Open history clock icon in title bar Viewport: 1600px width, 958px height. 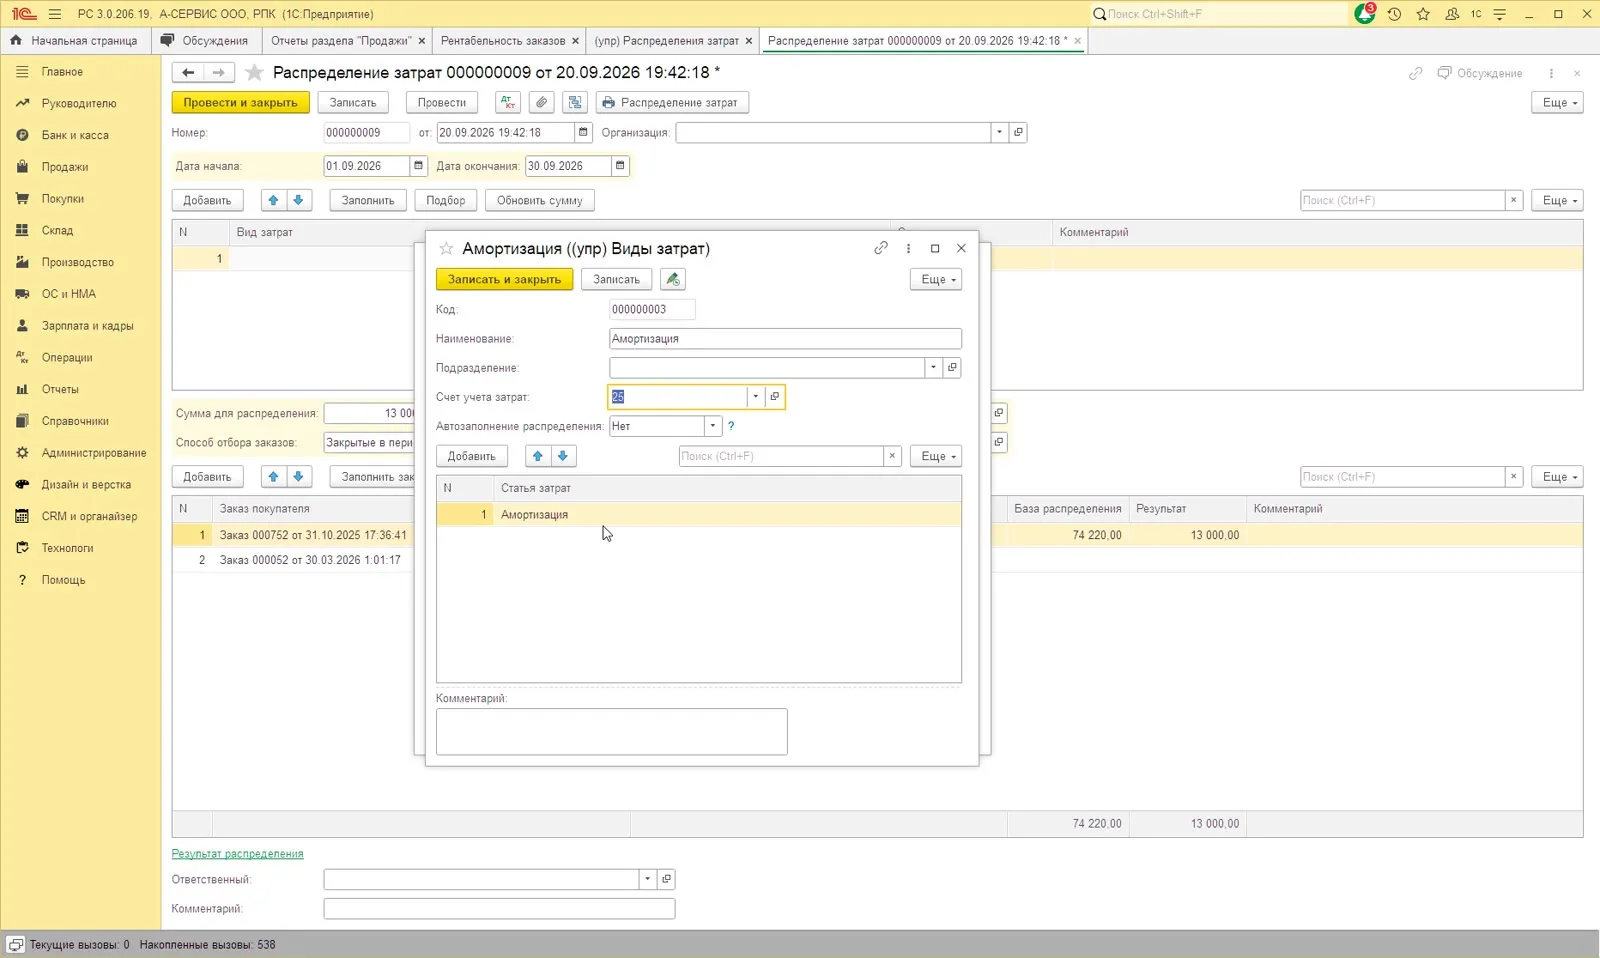[1394, 14]
